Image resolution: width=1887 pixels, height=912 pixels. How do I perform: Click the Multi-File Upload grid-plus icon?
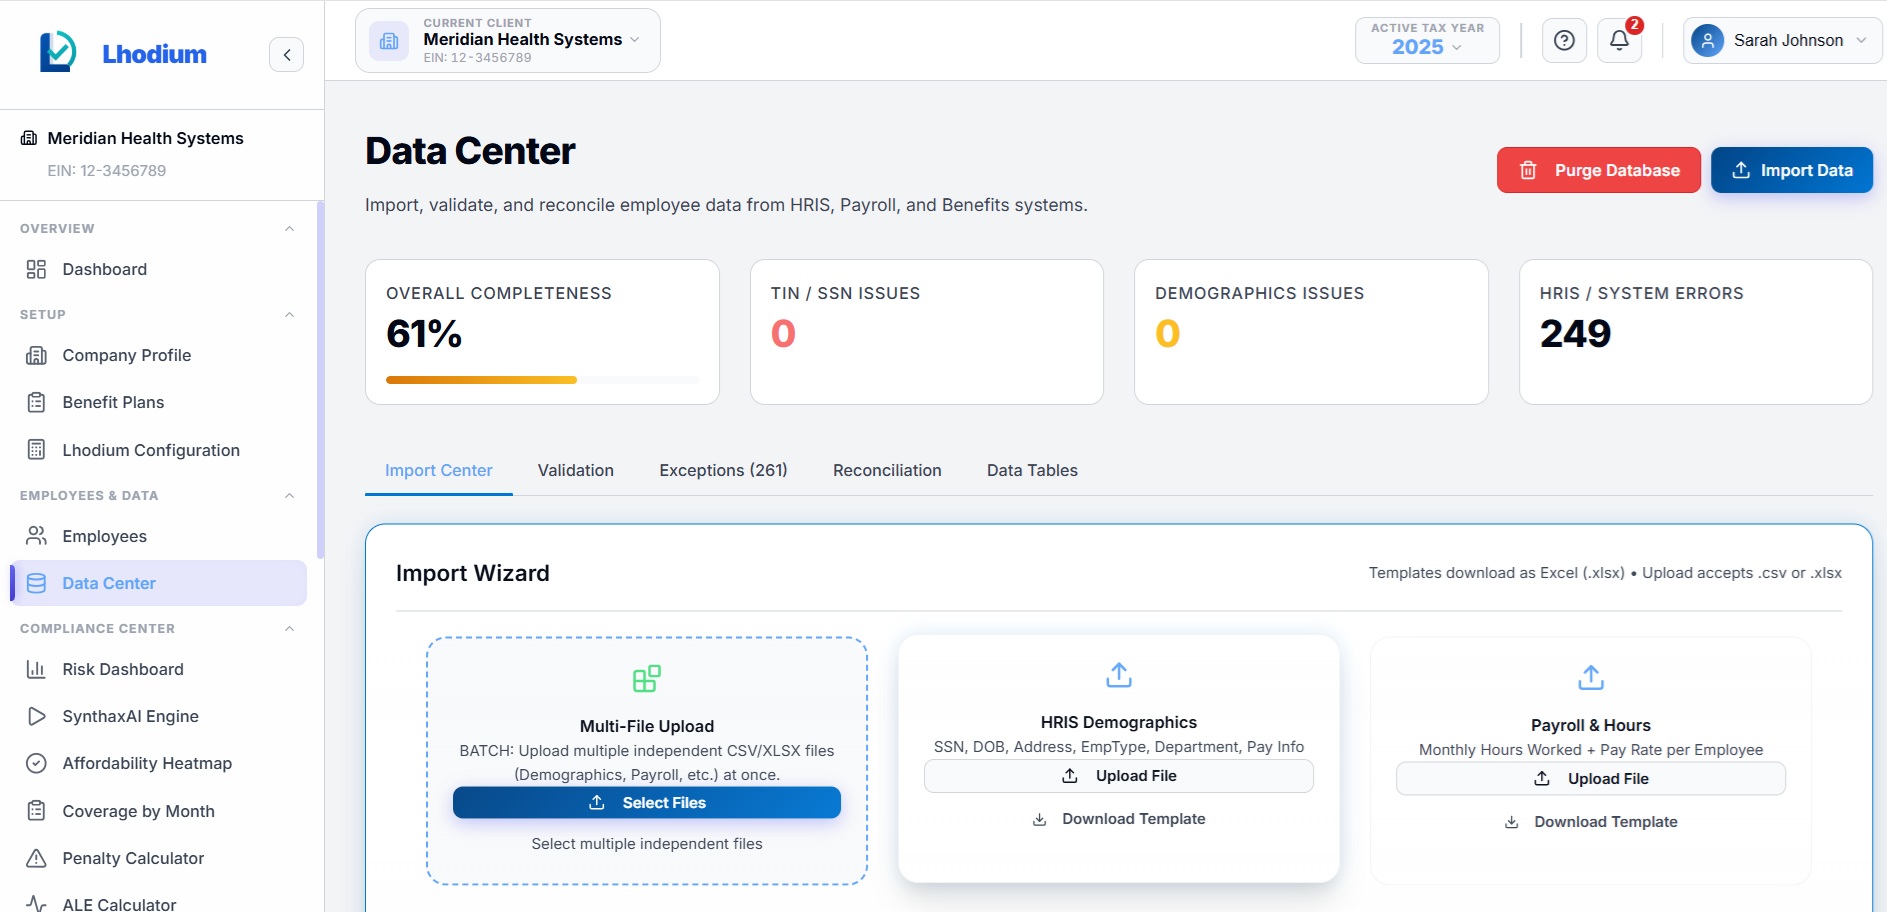(647, 679)
